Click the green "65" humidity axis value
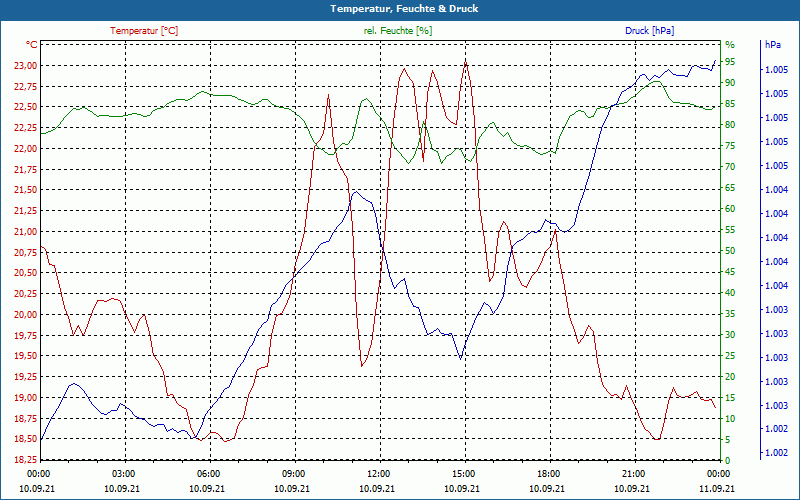800x500 pixels. 730,188
